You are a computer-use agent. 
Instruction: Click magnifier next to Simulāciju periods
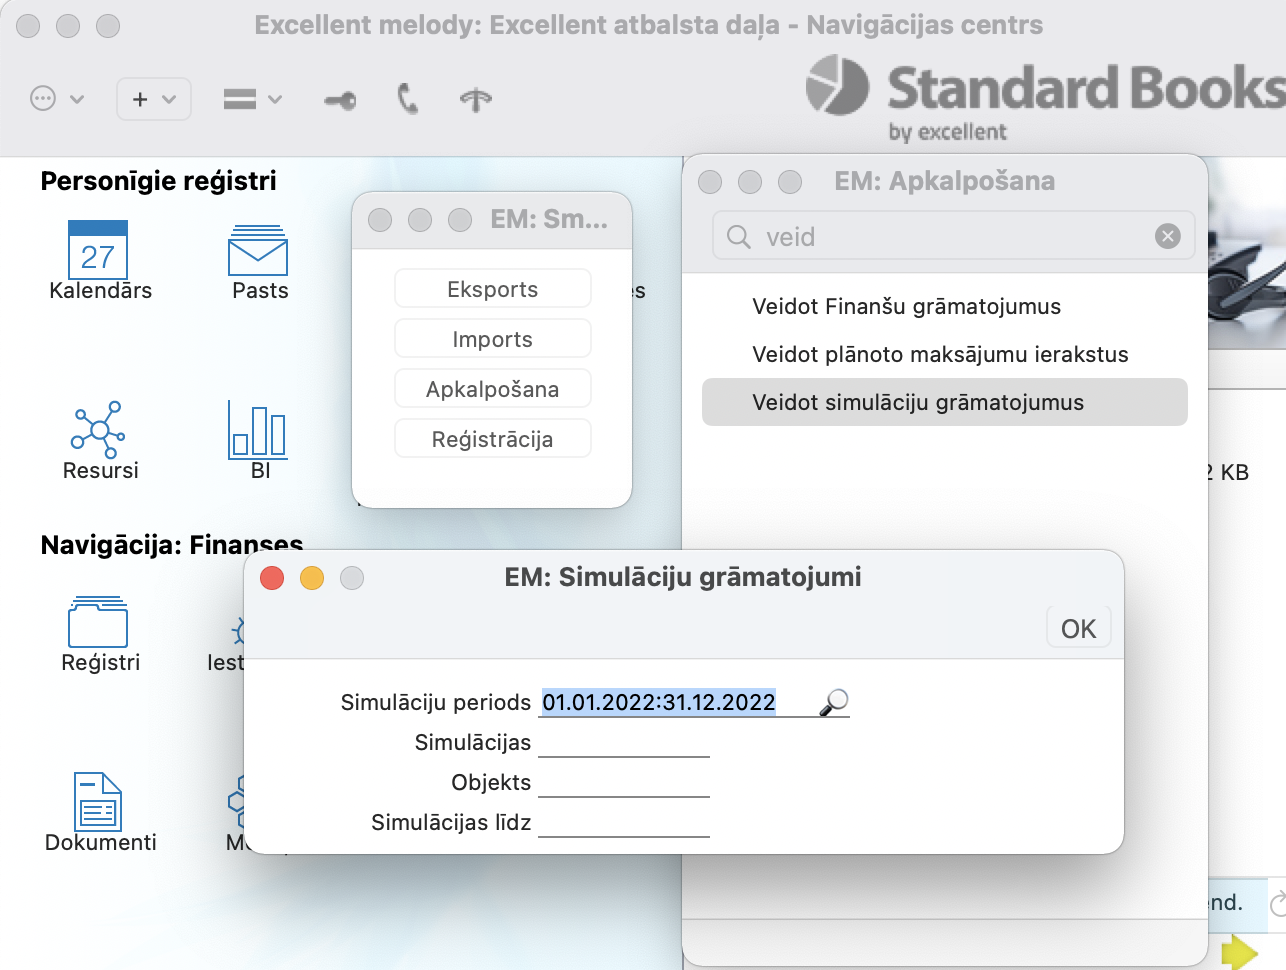[x=833, y=703]
